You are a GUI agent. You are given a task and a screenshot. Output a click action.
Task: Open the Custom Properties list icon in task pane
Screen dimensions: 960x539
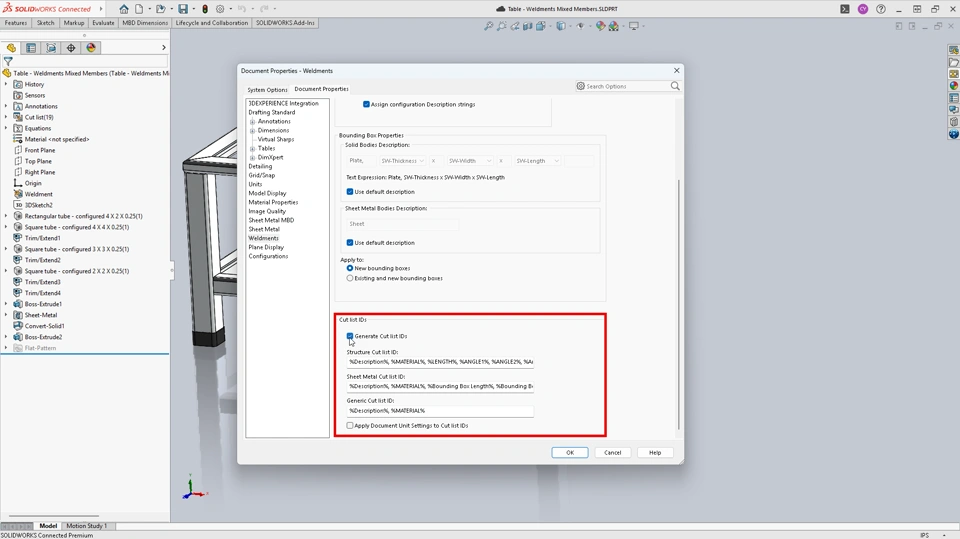953,98
